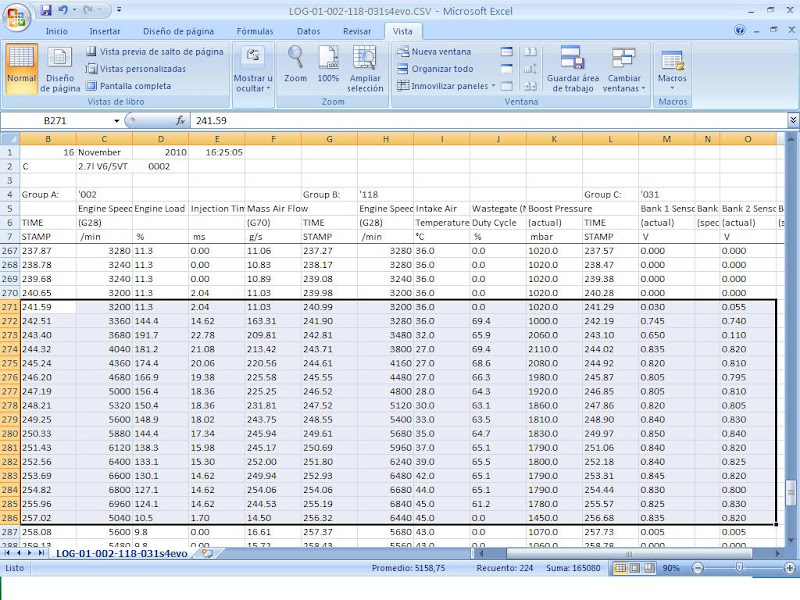Viewport: 800px width, 600px height.
Task: Open the Fórmulas ribbon tab
Action: pyautogui.click(x=255, y=31)
